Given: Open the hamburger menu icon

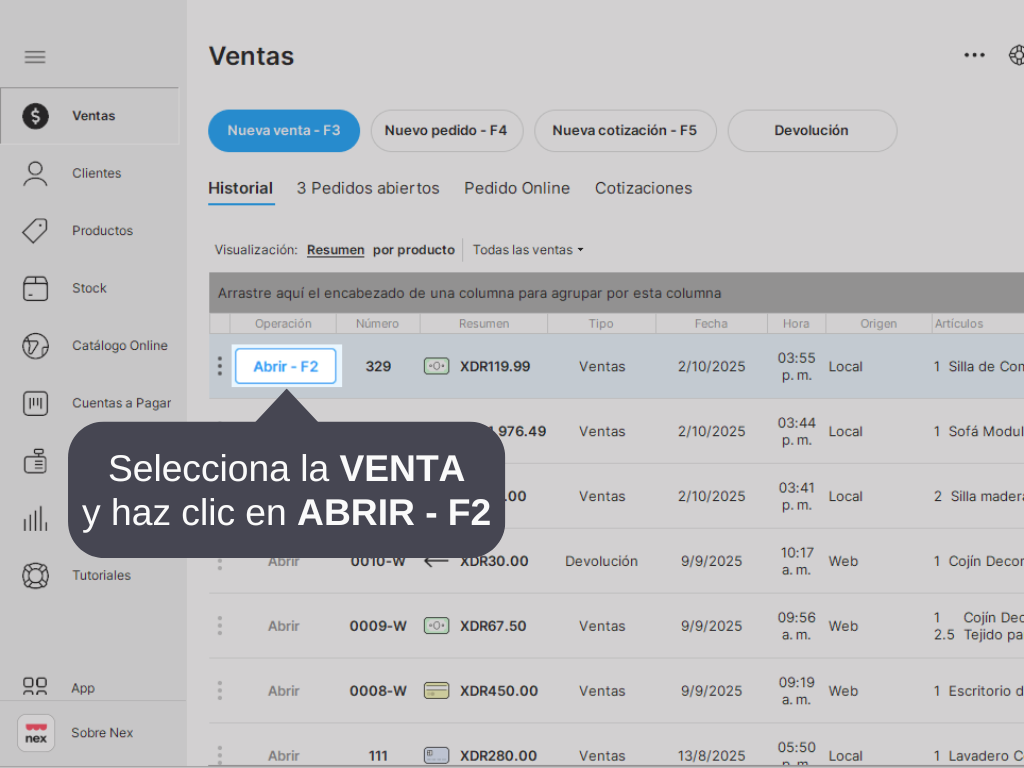Looking at the screenshot, I should [x=35, y=57].
